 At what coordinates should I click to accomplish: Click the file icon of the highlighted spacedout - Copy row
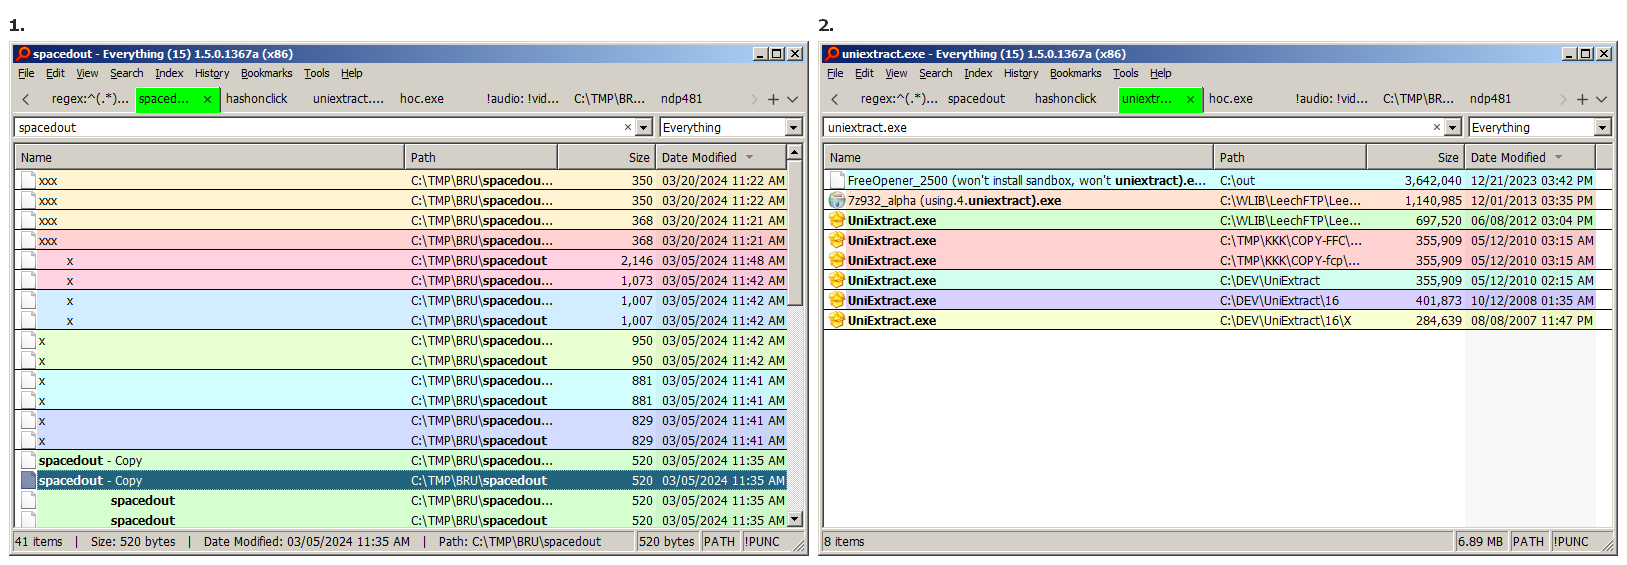[x=28, y=481]
